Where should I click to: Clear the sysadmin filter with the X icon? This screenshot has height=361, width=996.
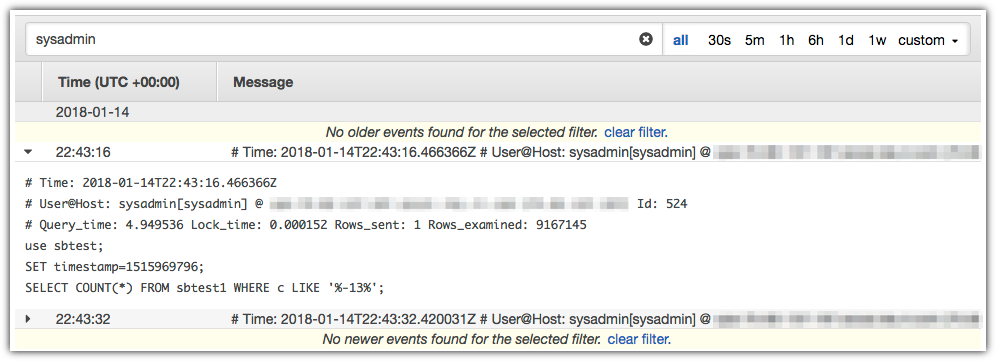tap(645, 39)
